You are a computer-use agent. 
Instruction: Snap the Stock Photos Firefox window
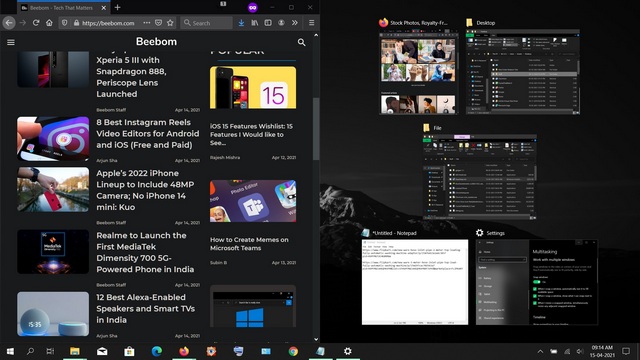pos(418,71)
